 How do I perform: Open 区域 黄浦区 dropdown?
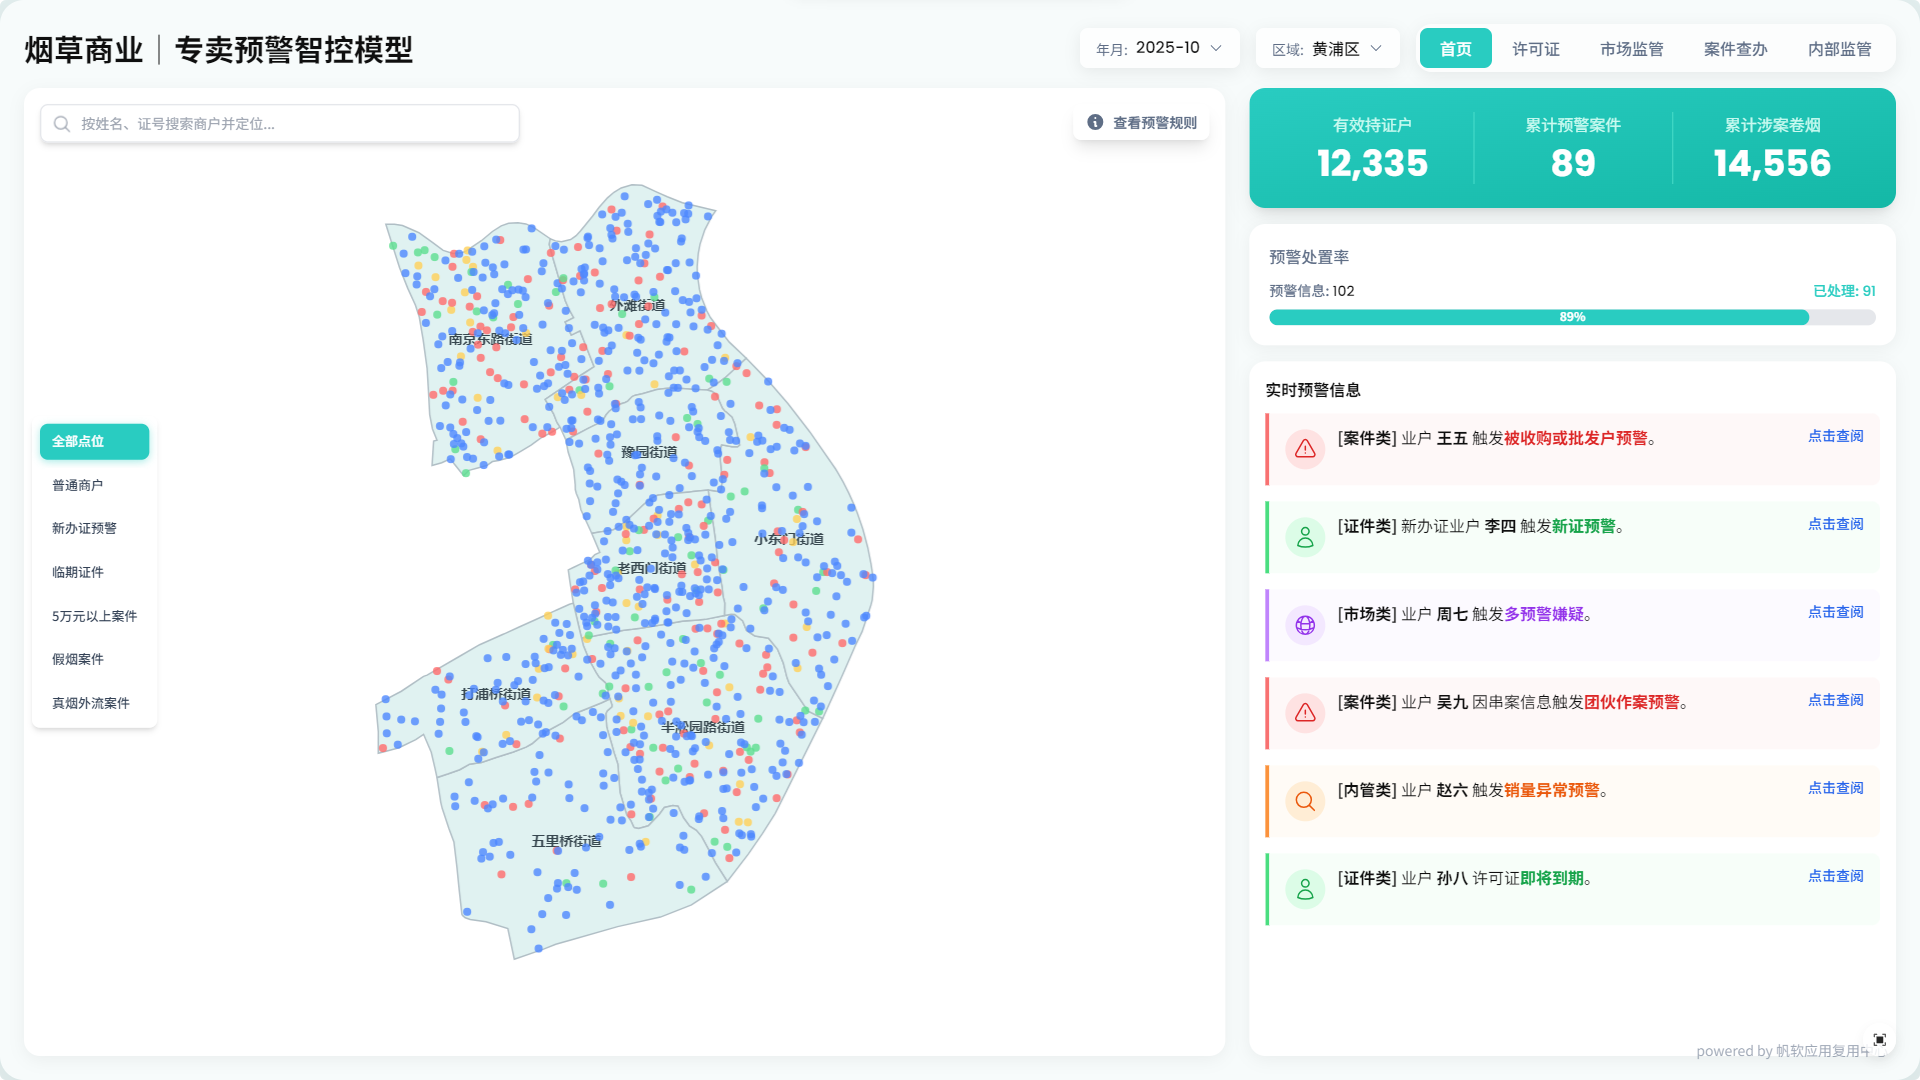pyautogui.click(x=1327, y=48)
